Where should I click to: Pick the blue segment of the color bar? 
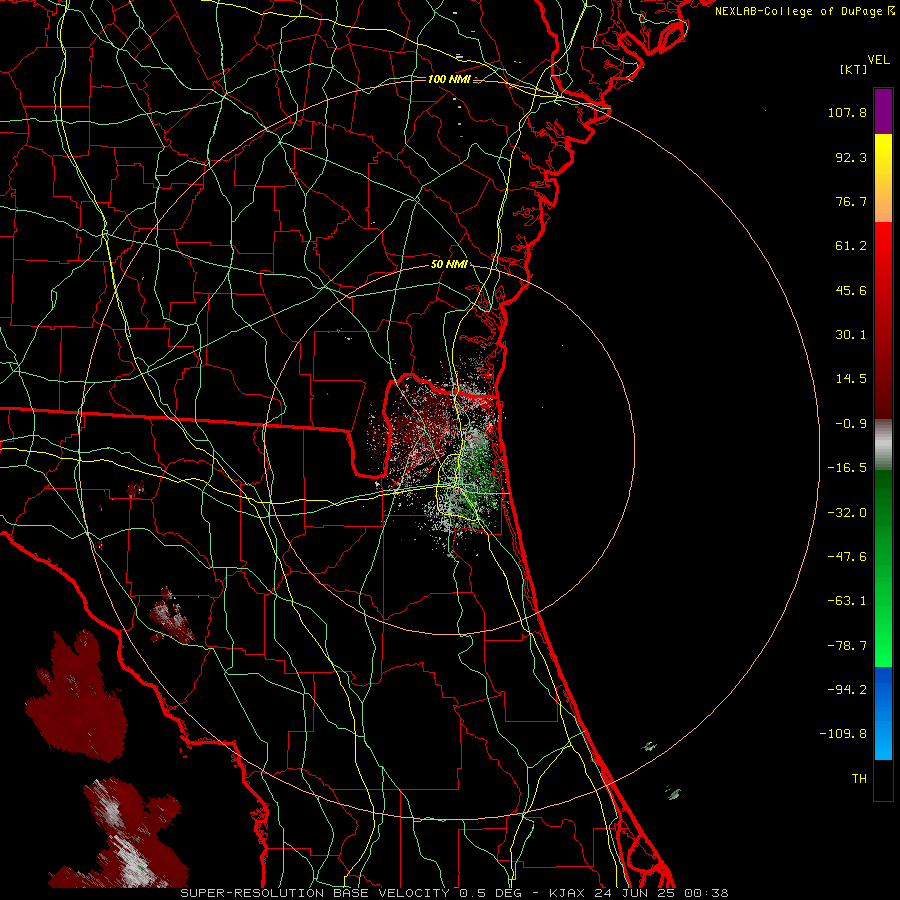(883, 713)
